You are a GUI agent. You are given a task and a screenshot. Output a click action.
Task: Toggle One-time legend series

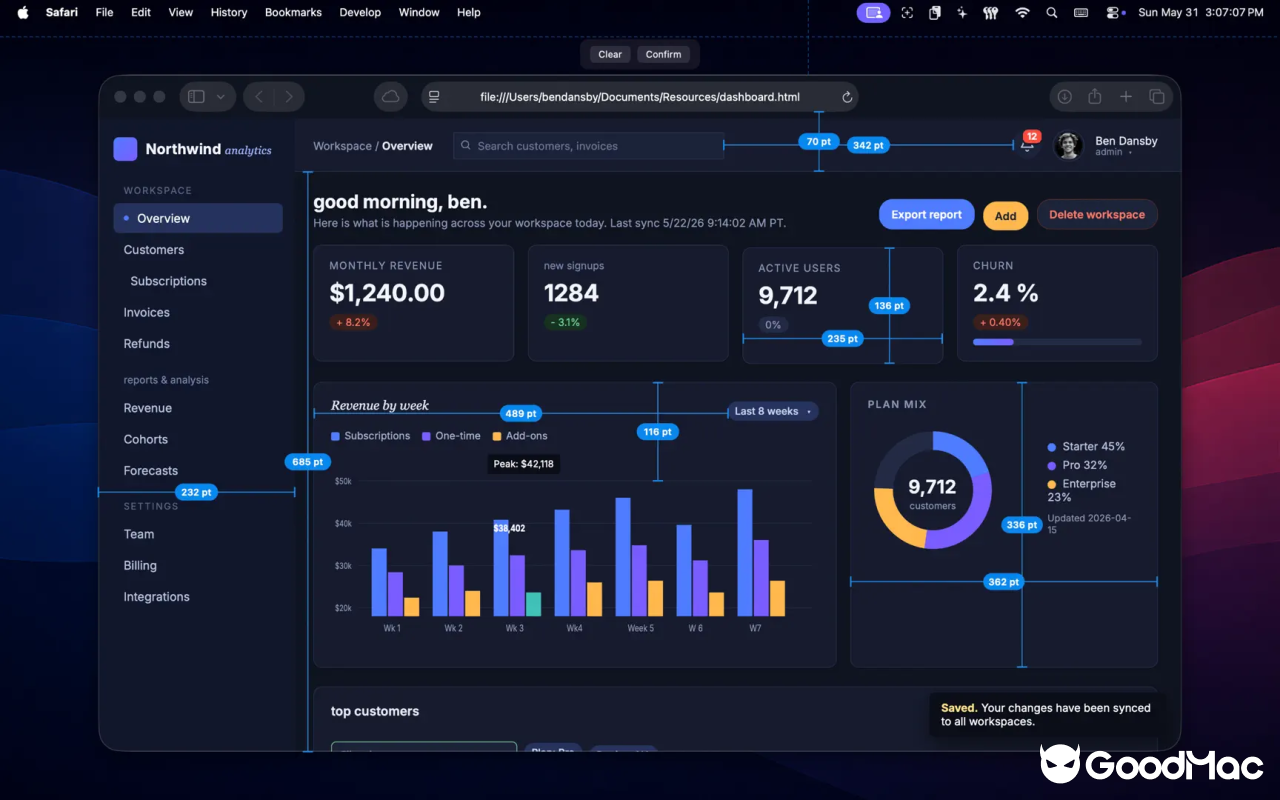[x=451, y=436]
